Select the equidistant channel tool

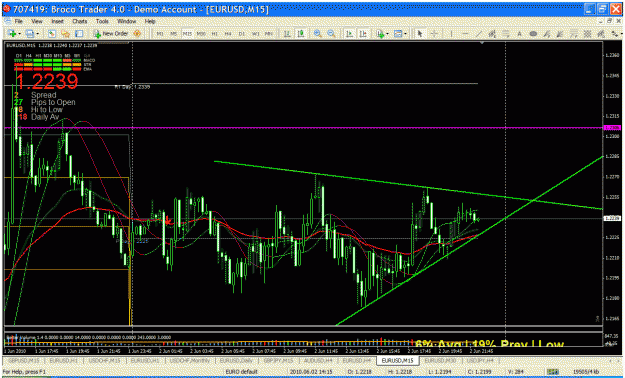(x=492, y=34)
